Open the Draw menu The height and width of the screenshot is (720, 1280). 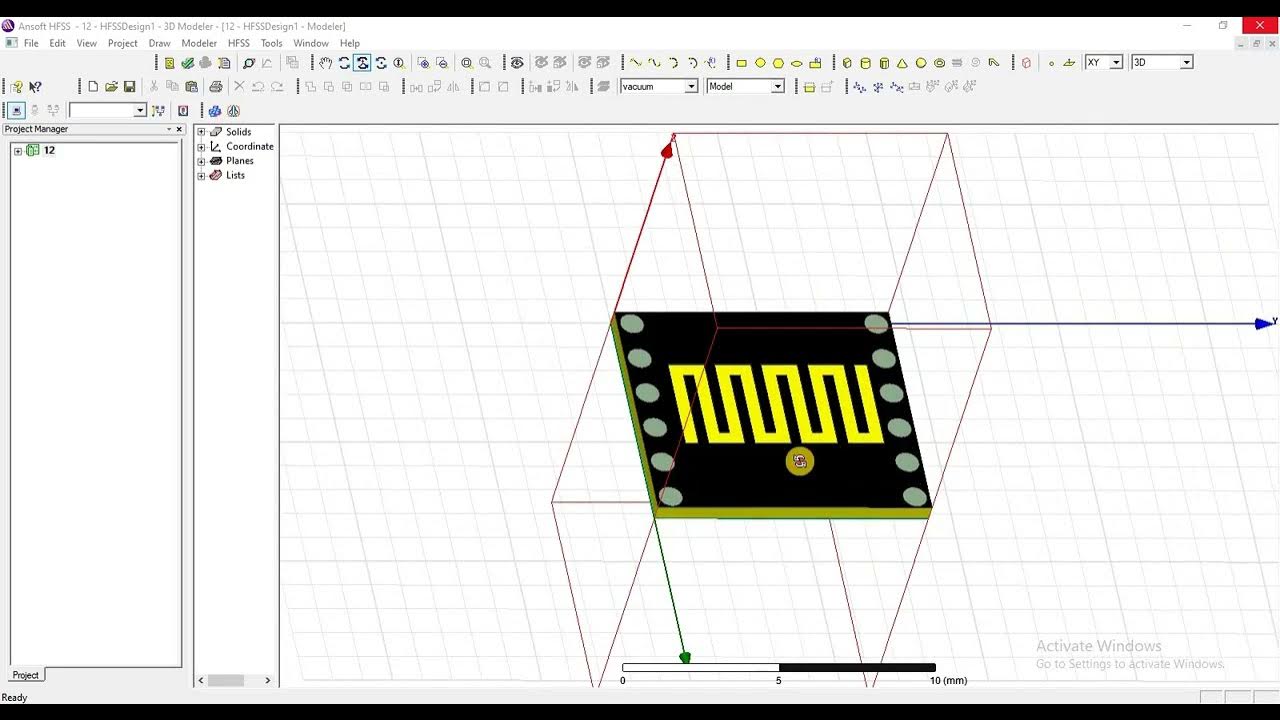point(159,43)
